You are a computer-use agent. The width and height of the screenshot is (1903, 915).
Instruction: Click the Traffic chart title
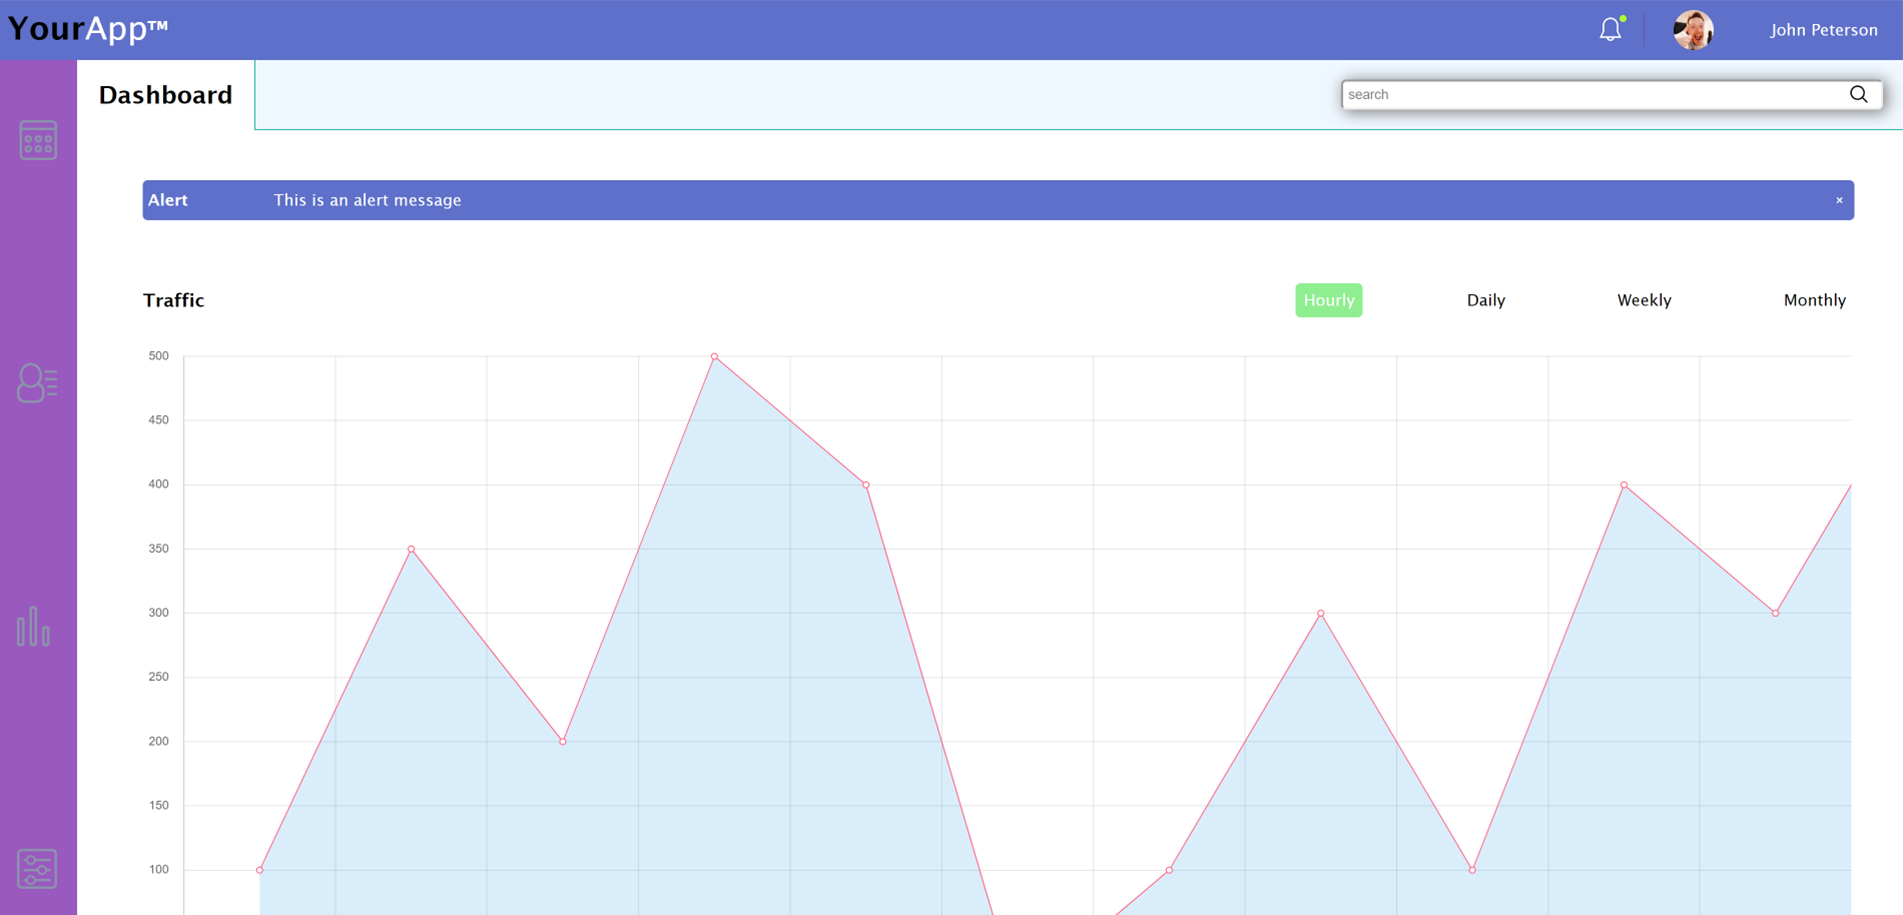174,300
